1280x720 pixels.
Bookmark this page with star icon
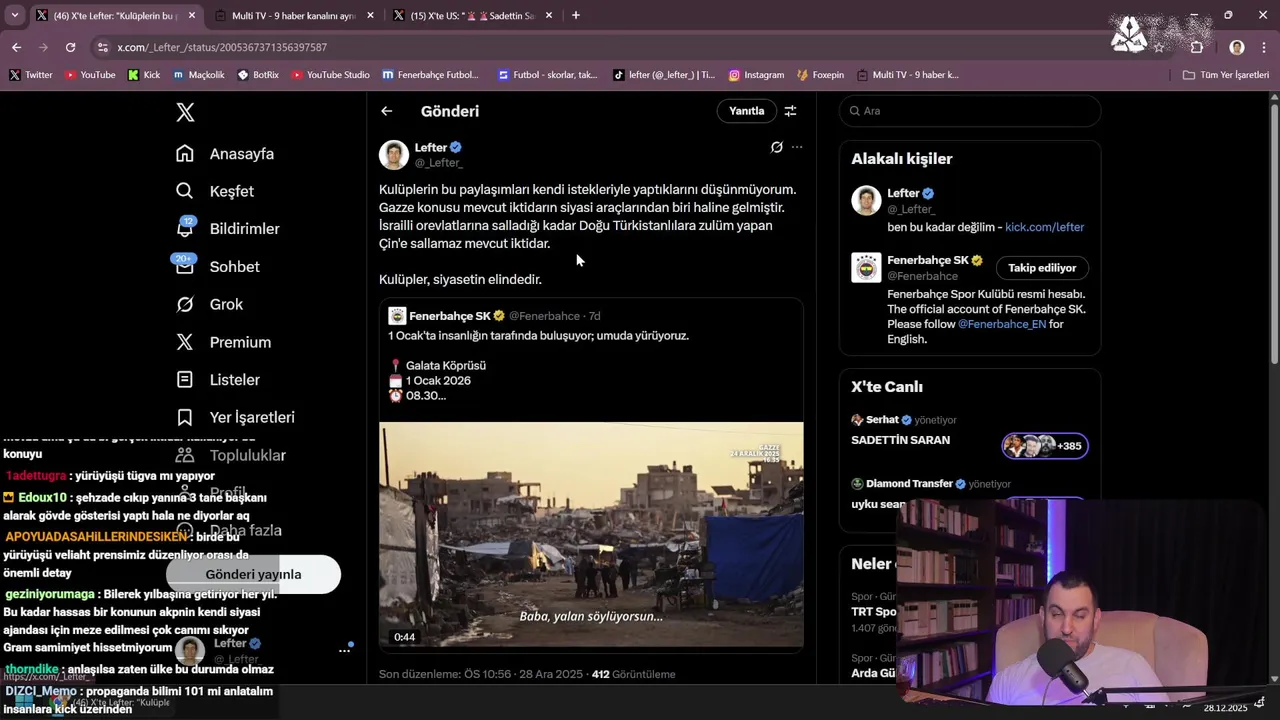coord(1159,47)
